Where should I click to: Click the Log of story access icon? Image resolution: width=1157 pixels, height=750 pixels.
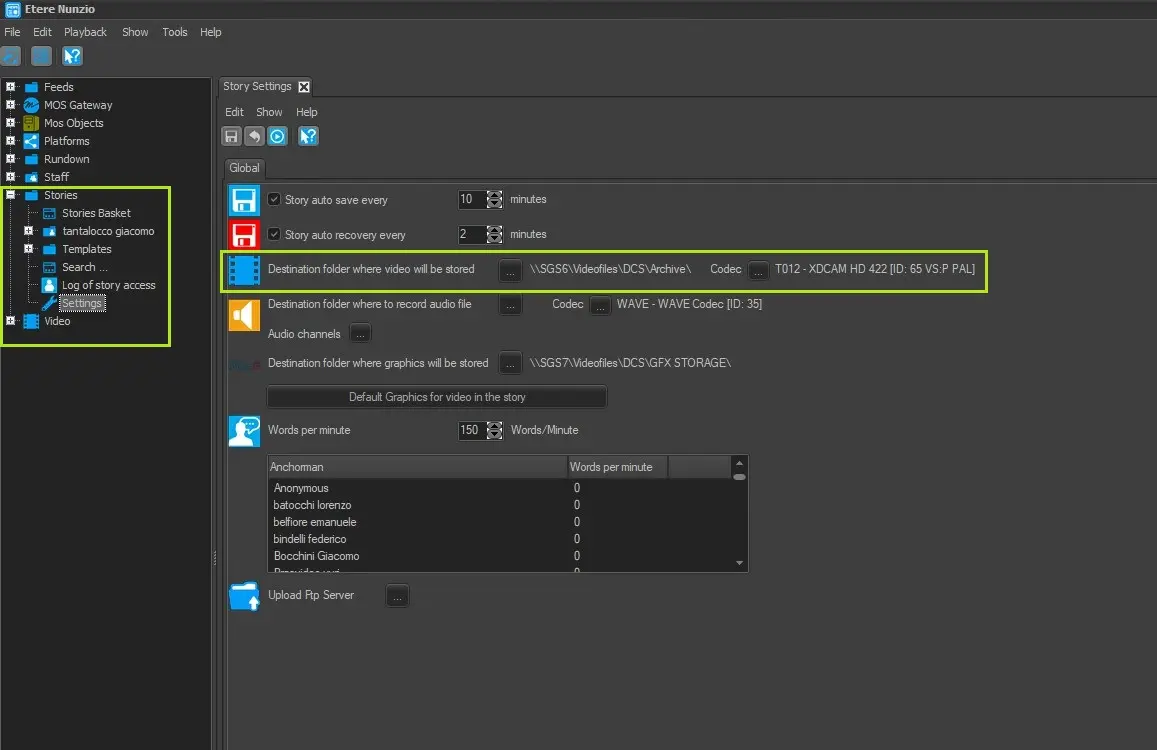pos(49,285)
